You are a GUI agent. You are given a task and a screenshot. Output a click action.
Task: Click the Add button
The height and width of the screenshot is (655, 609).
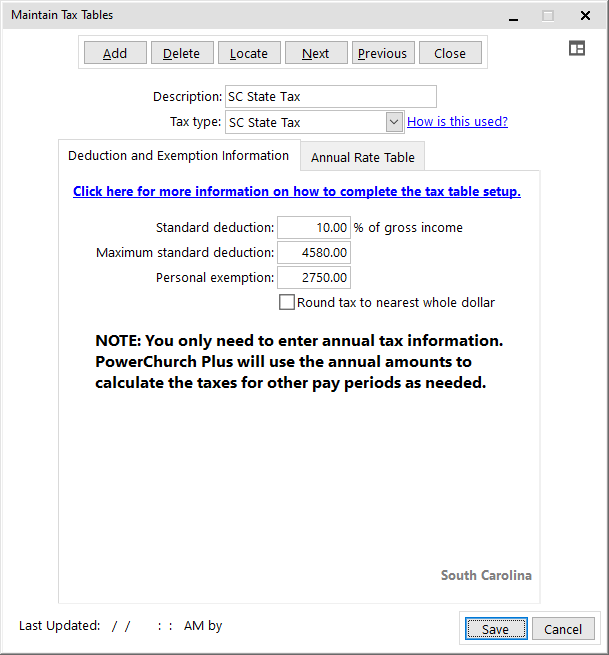point(115,53)
